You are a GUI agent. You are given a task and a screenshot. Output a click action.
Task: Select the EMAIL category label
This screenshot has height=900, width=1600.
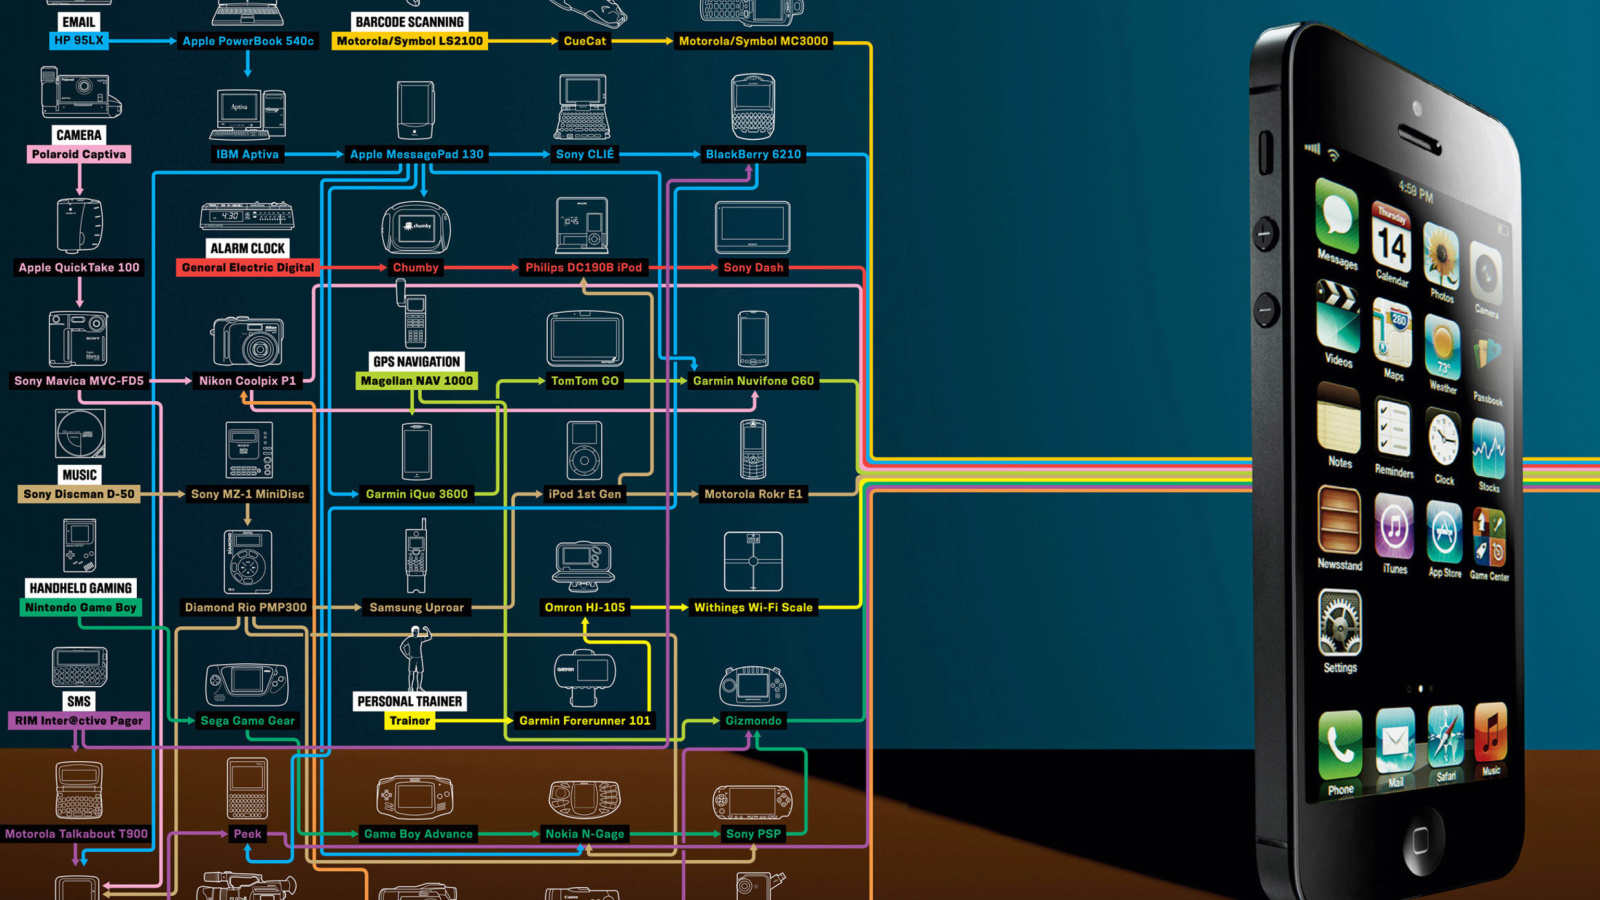(x=79, y=22)
